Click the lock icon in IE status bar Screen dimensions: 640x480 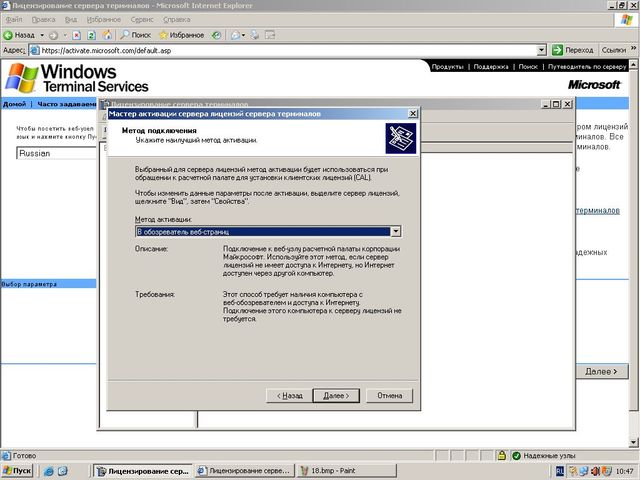coord(502,455)
